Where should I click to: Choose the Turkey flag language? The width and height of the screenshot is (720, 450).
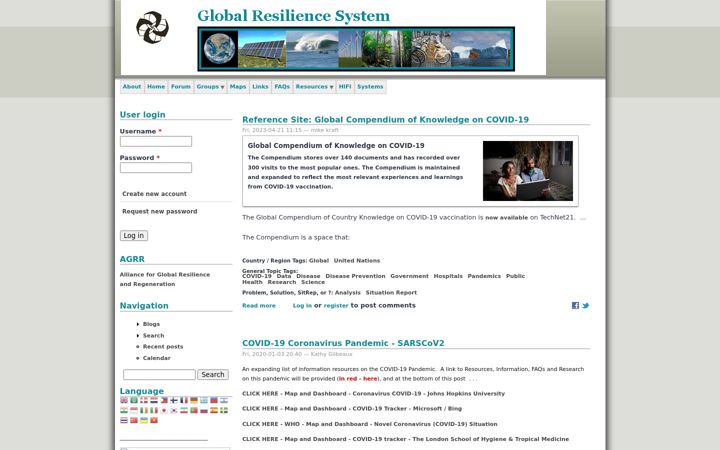click(134, 420)
